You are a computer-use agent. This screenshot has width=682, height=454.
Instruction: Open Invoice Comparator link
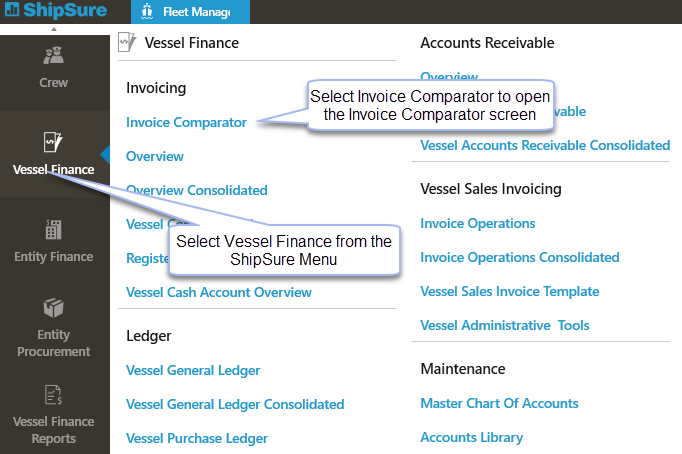coord(186,122)
